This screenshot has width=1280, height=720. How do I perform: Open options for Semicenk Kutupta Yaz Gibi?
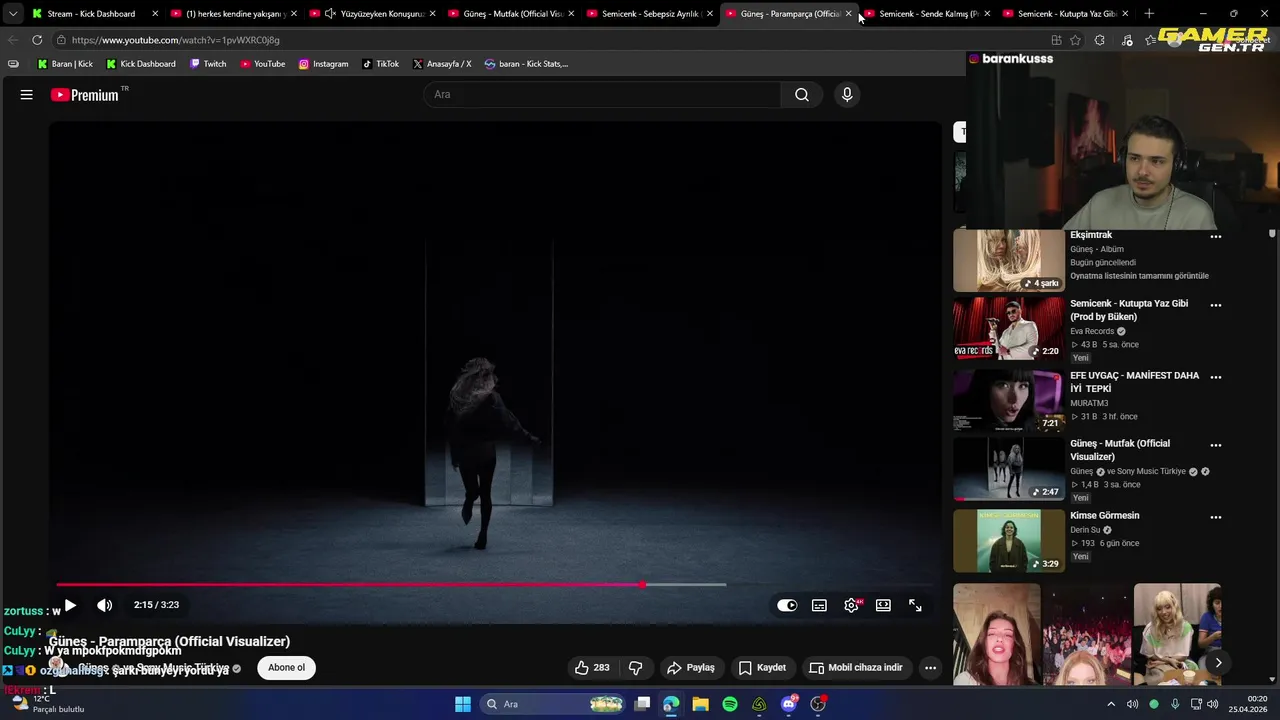coord(1216,305)
